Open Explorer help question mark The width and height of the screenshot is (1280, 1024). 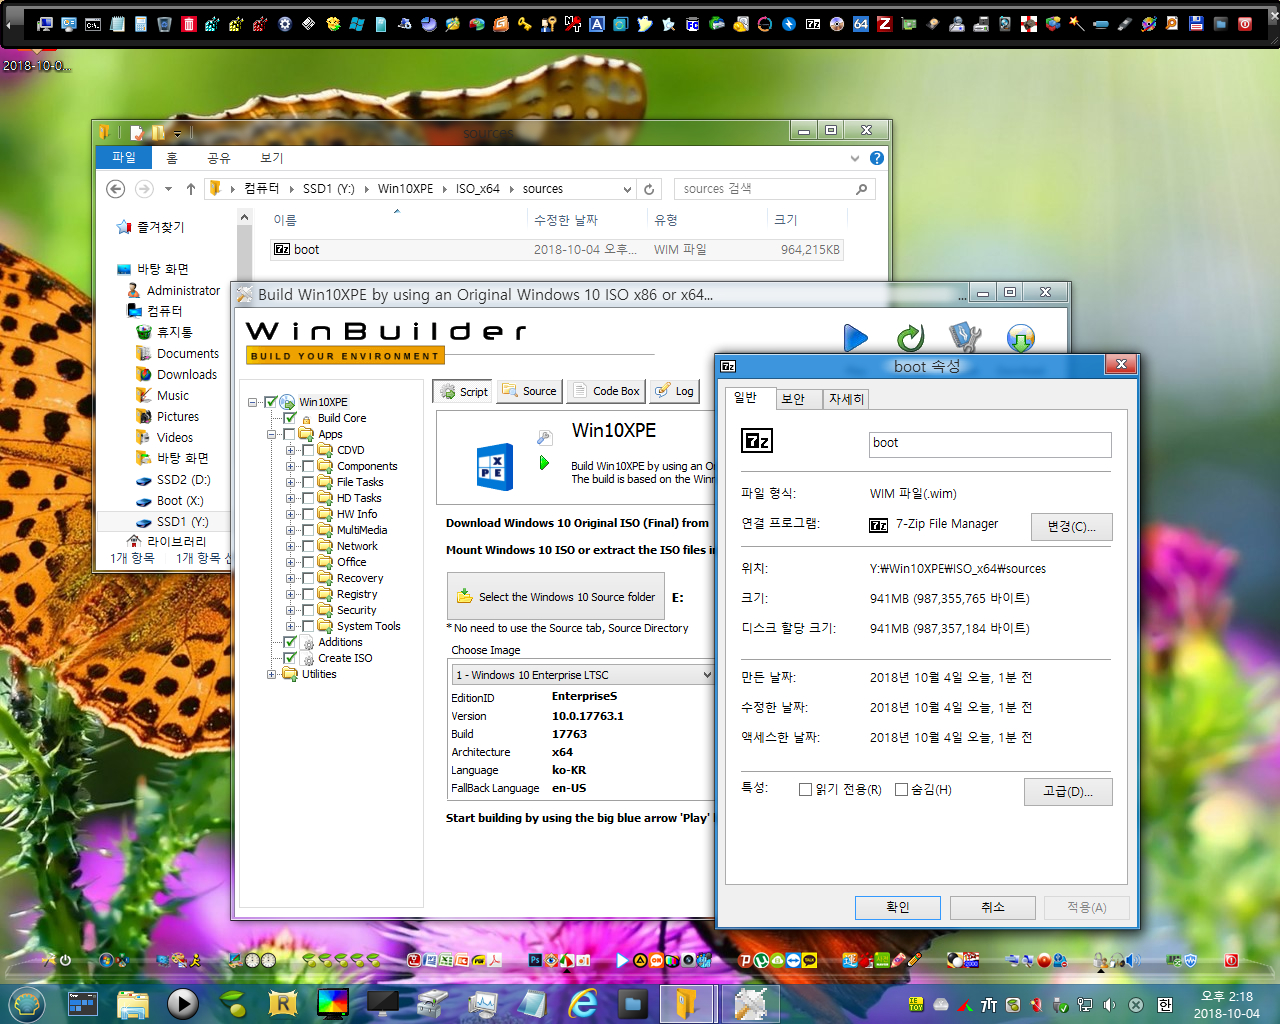pos(877,158)
